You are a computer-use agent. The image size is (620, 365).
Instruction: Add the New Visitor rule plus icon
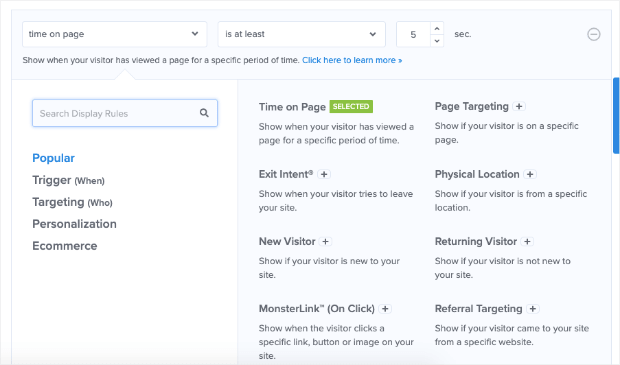pyautogui.click(x=325, y=242)
